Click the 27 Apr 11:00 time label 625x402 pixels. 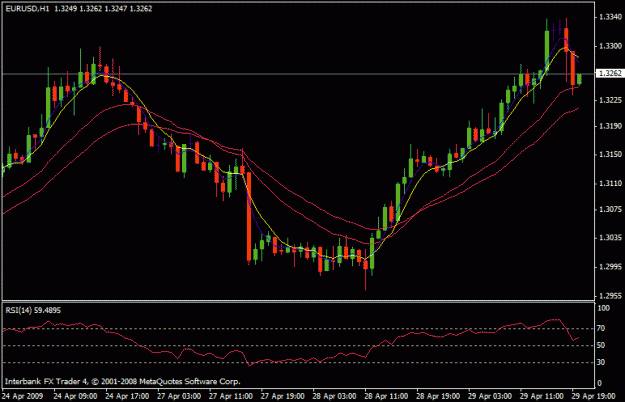click(231, 396)
